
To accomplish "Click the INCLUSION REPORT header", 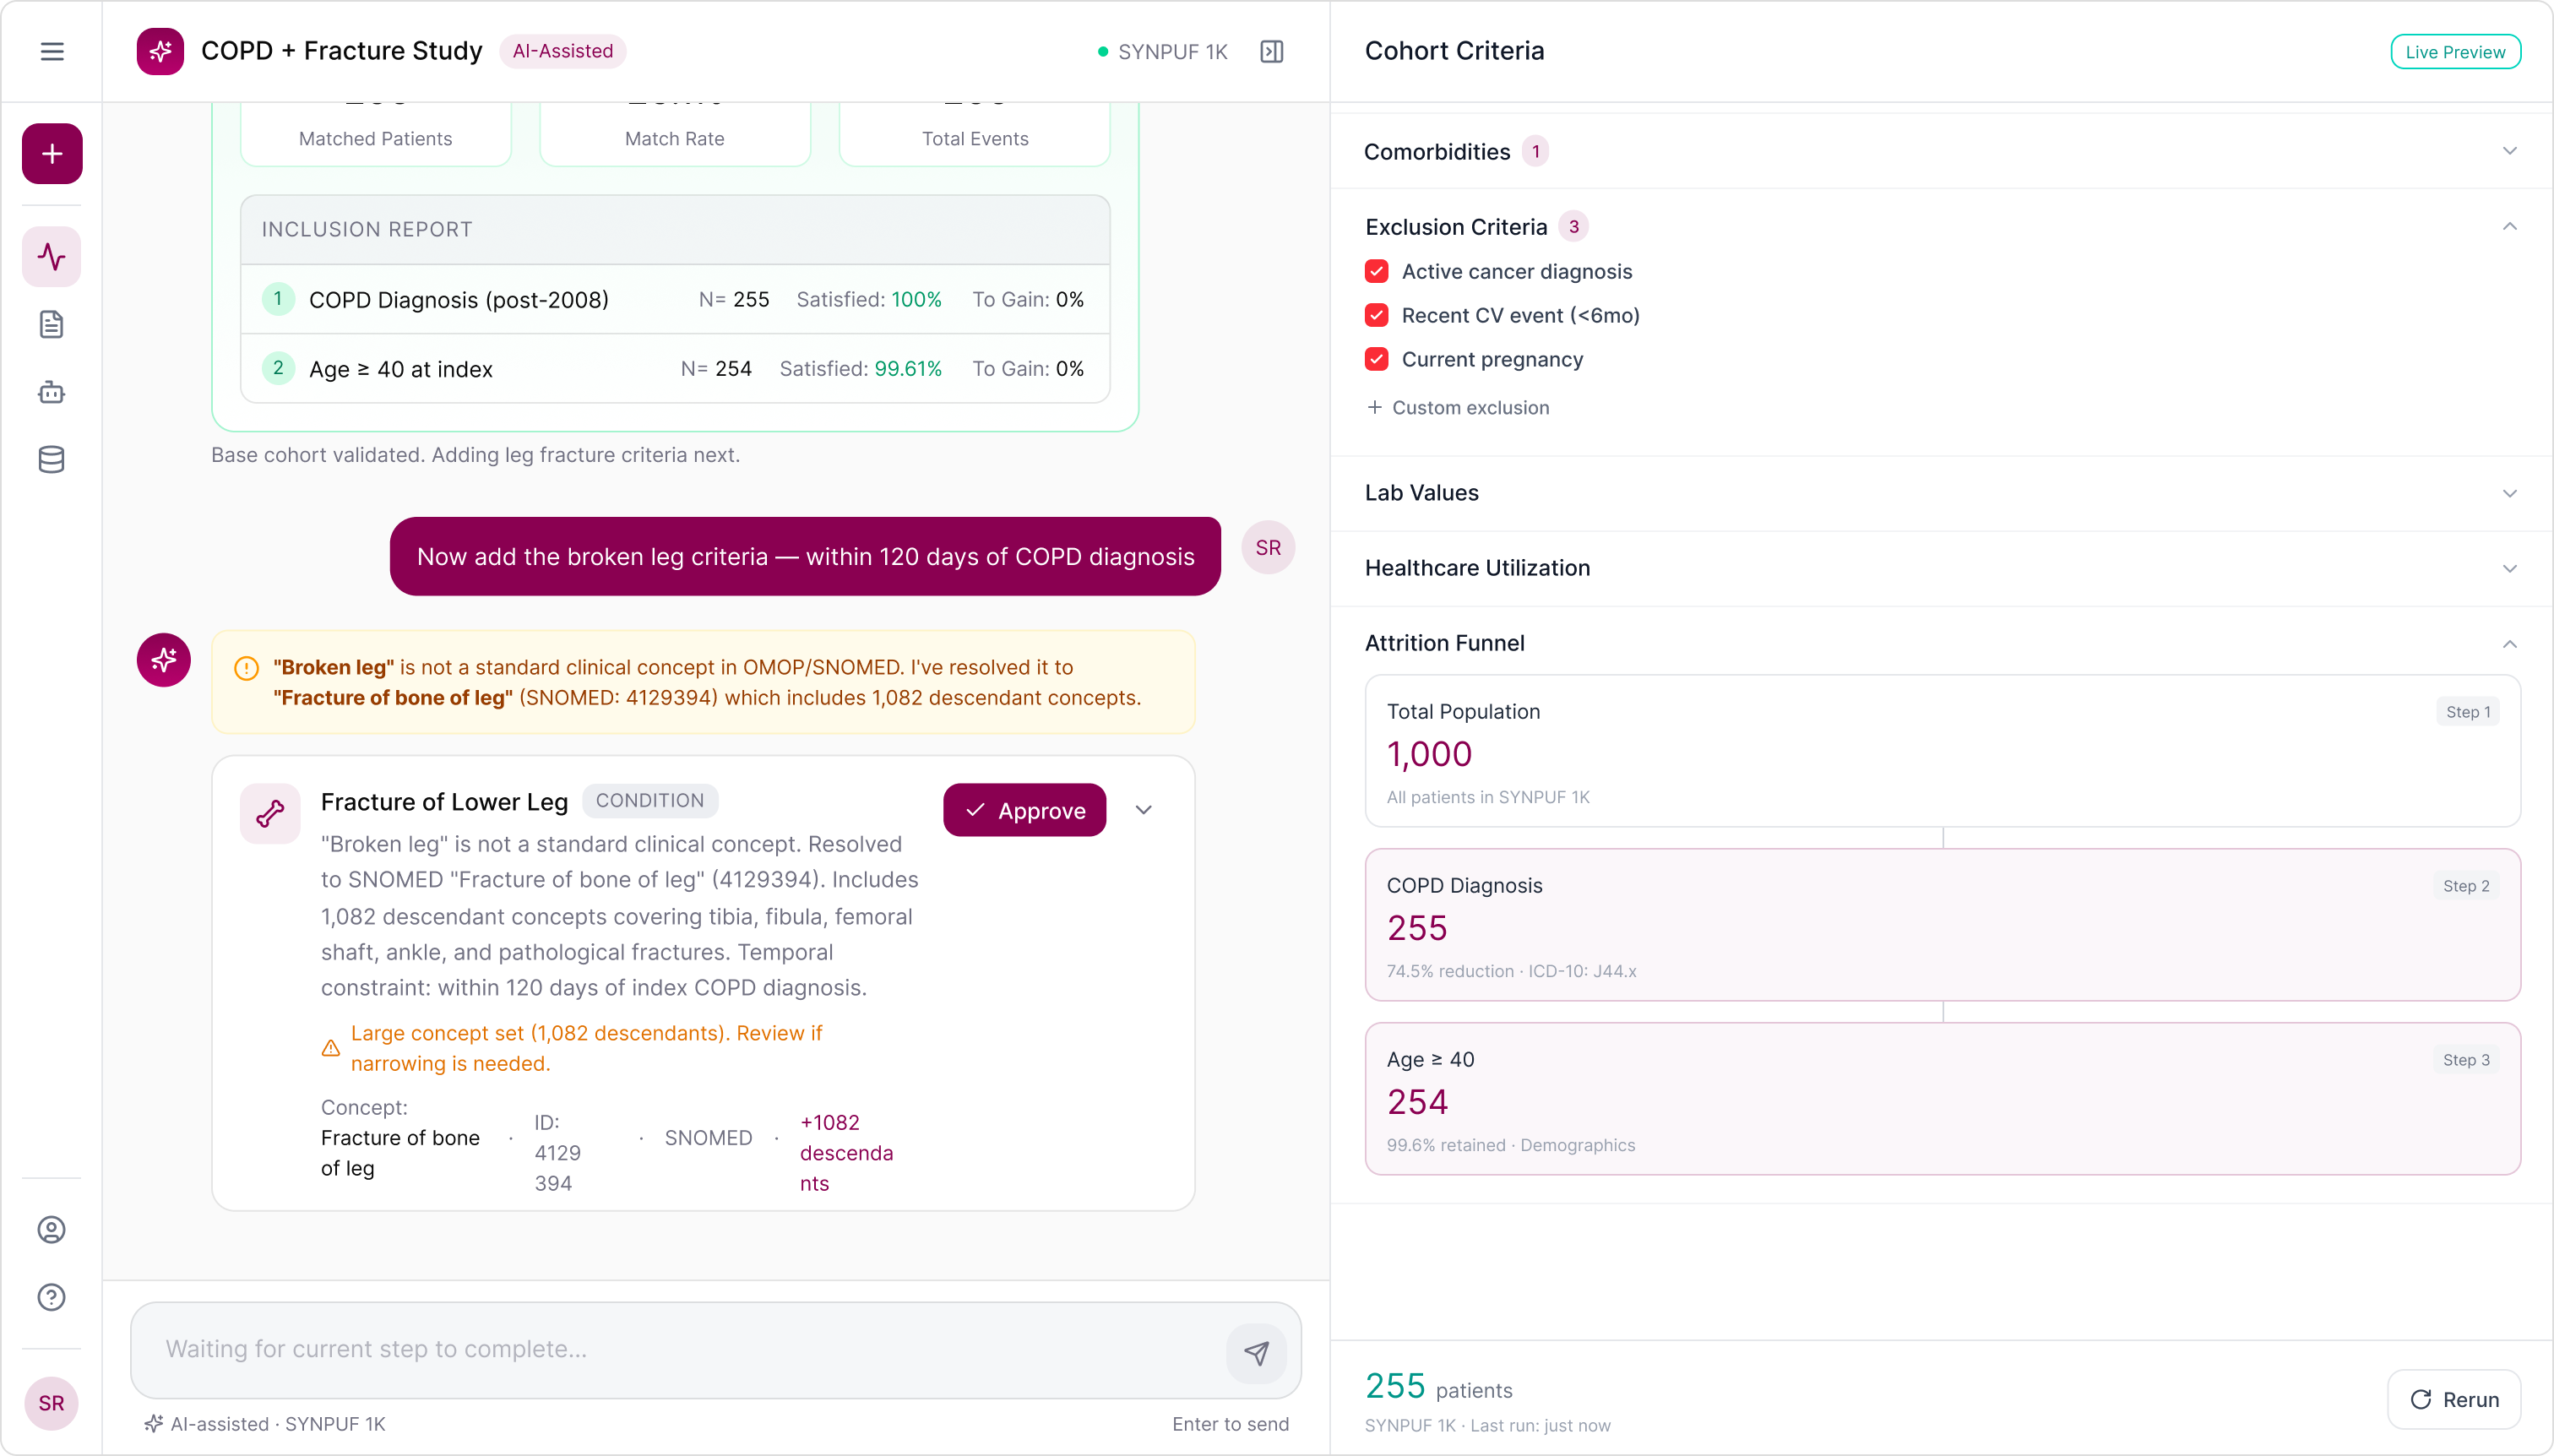I will [x=675, y=230].
